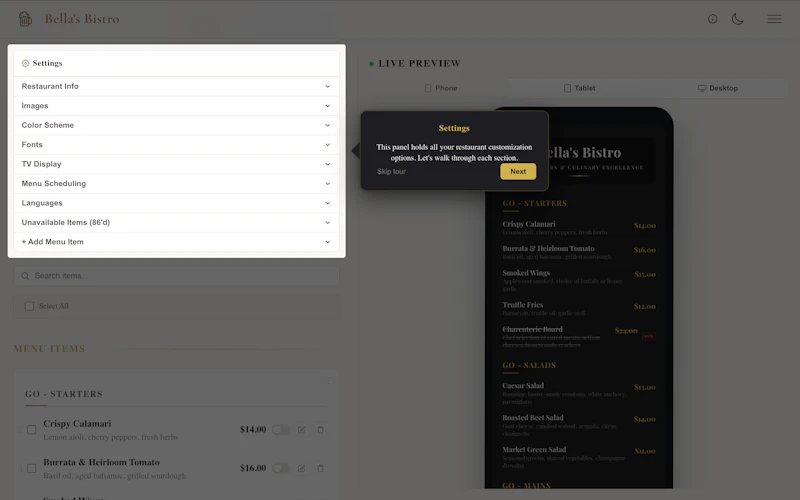Open the info icon in header

713,19
